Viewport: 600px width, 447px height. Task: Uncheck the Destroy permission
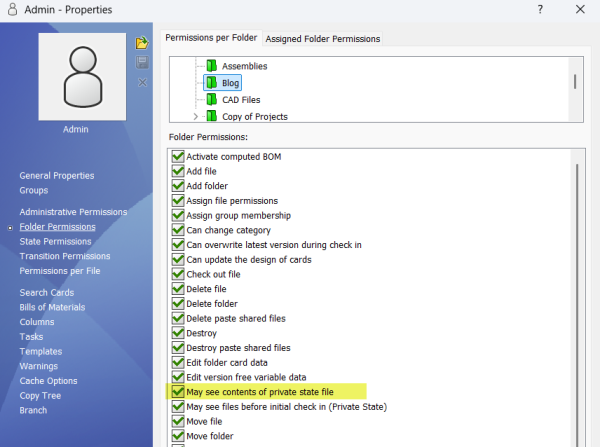point(178,333)
